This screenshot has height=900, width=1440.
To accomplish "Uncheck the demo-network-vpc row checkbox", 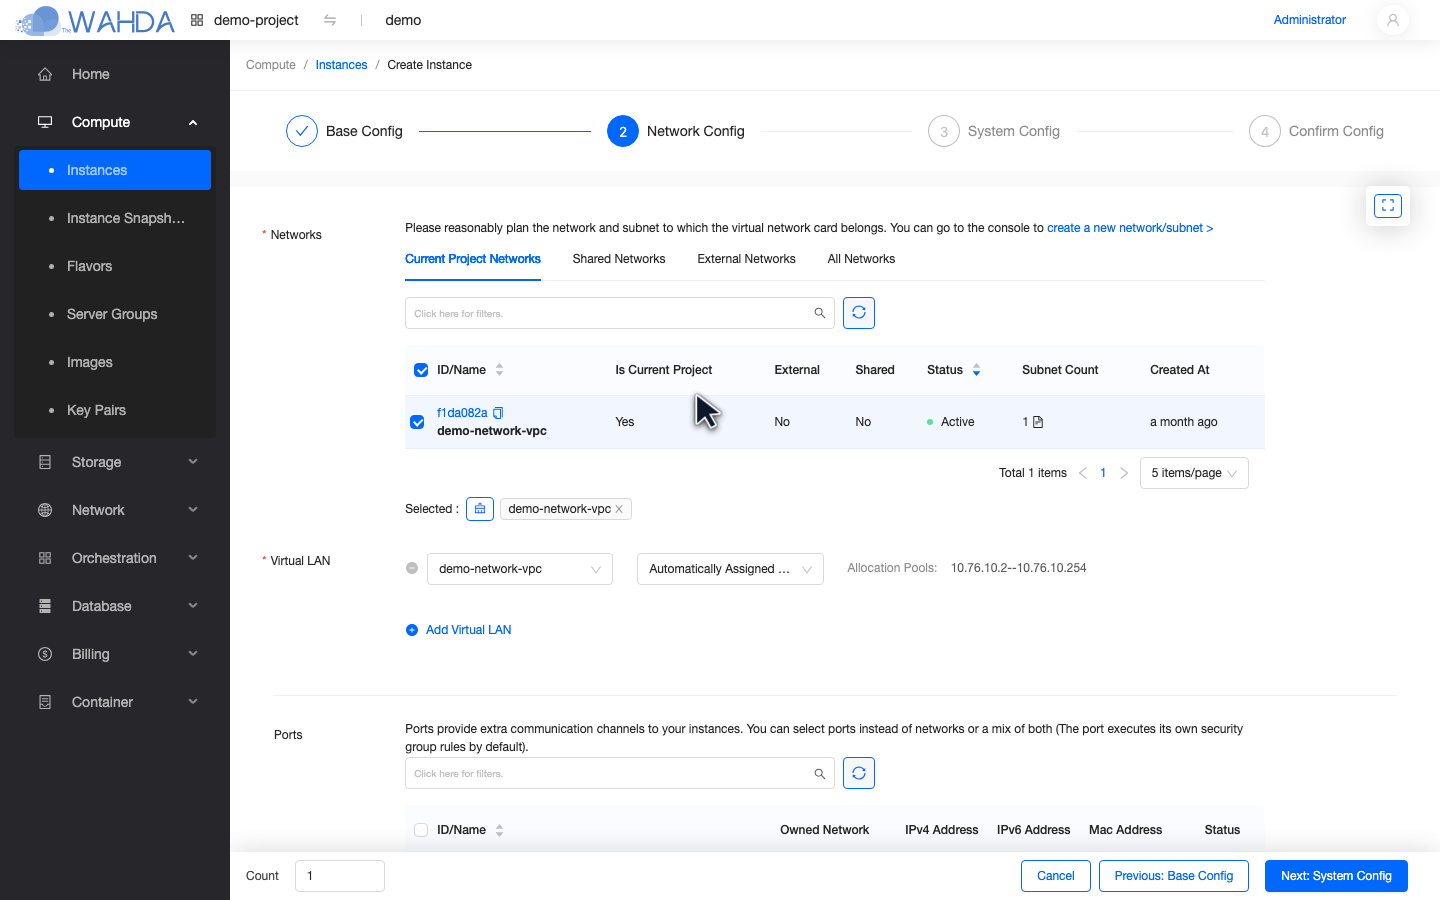I will (417, 422).
